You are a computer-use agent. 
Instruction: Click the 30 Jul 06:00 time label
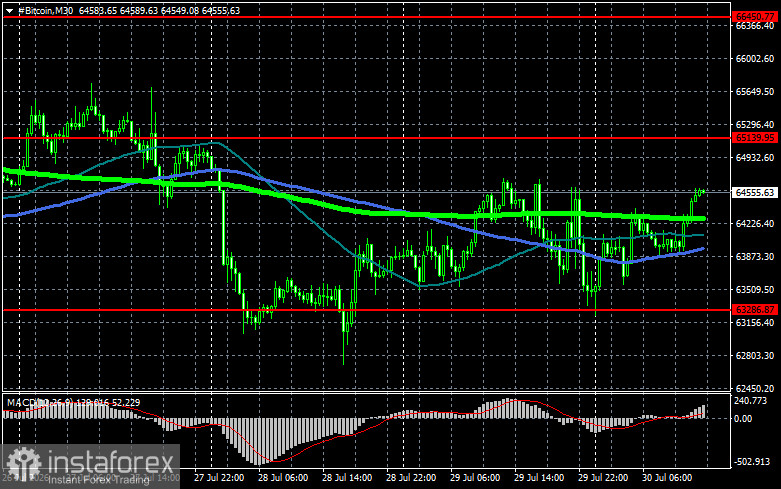(667, 478)
